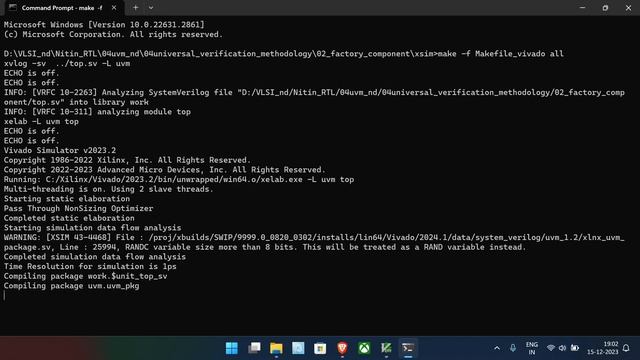Click the Command Prompt tab icon
Viewport: 640px width, 360px height.
[x=13, y=8]
